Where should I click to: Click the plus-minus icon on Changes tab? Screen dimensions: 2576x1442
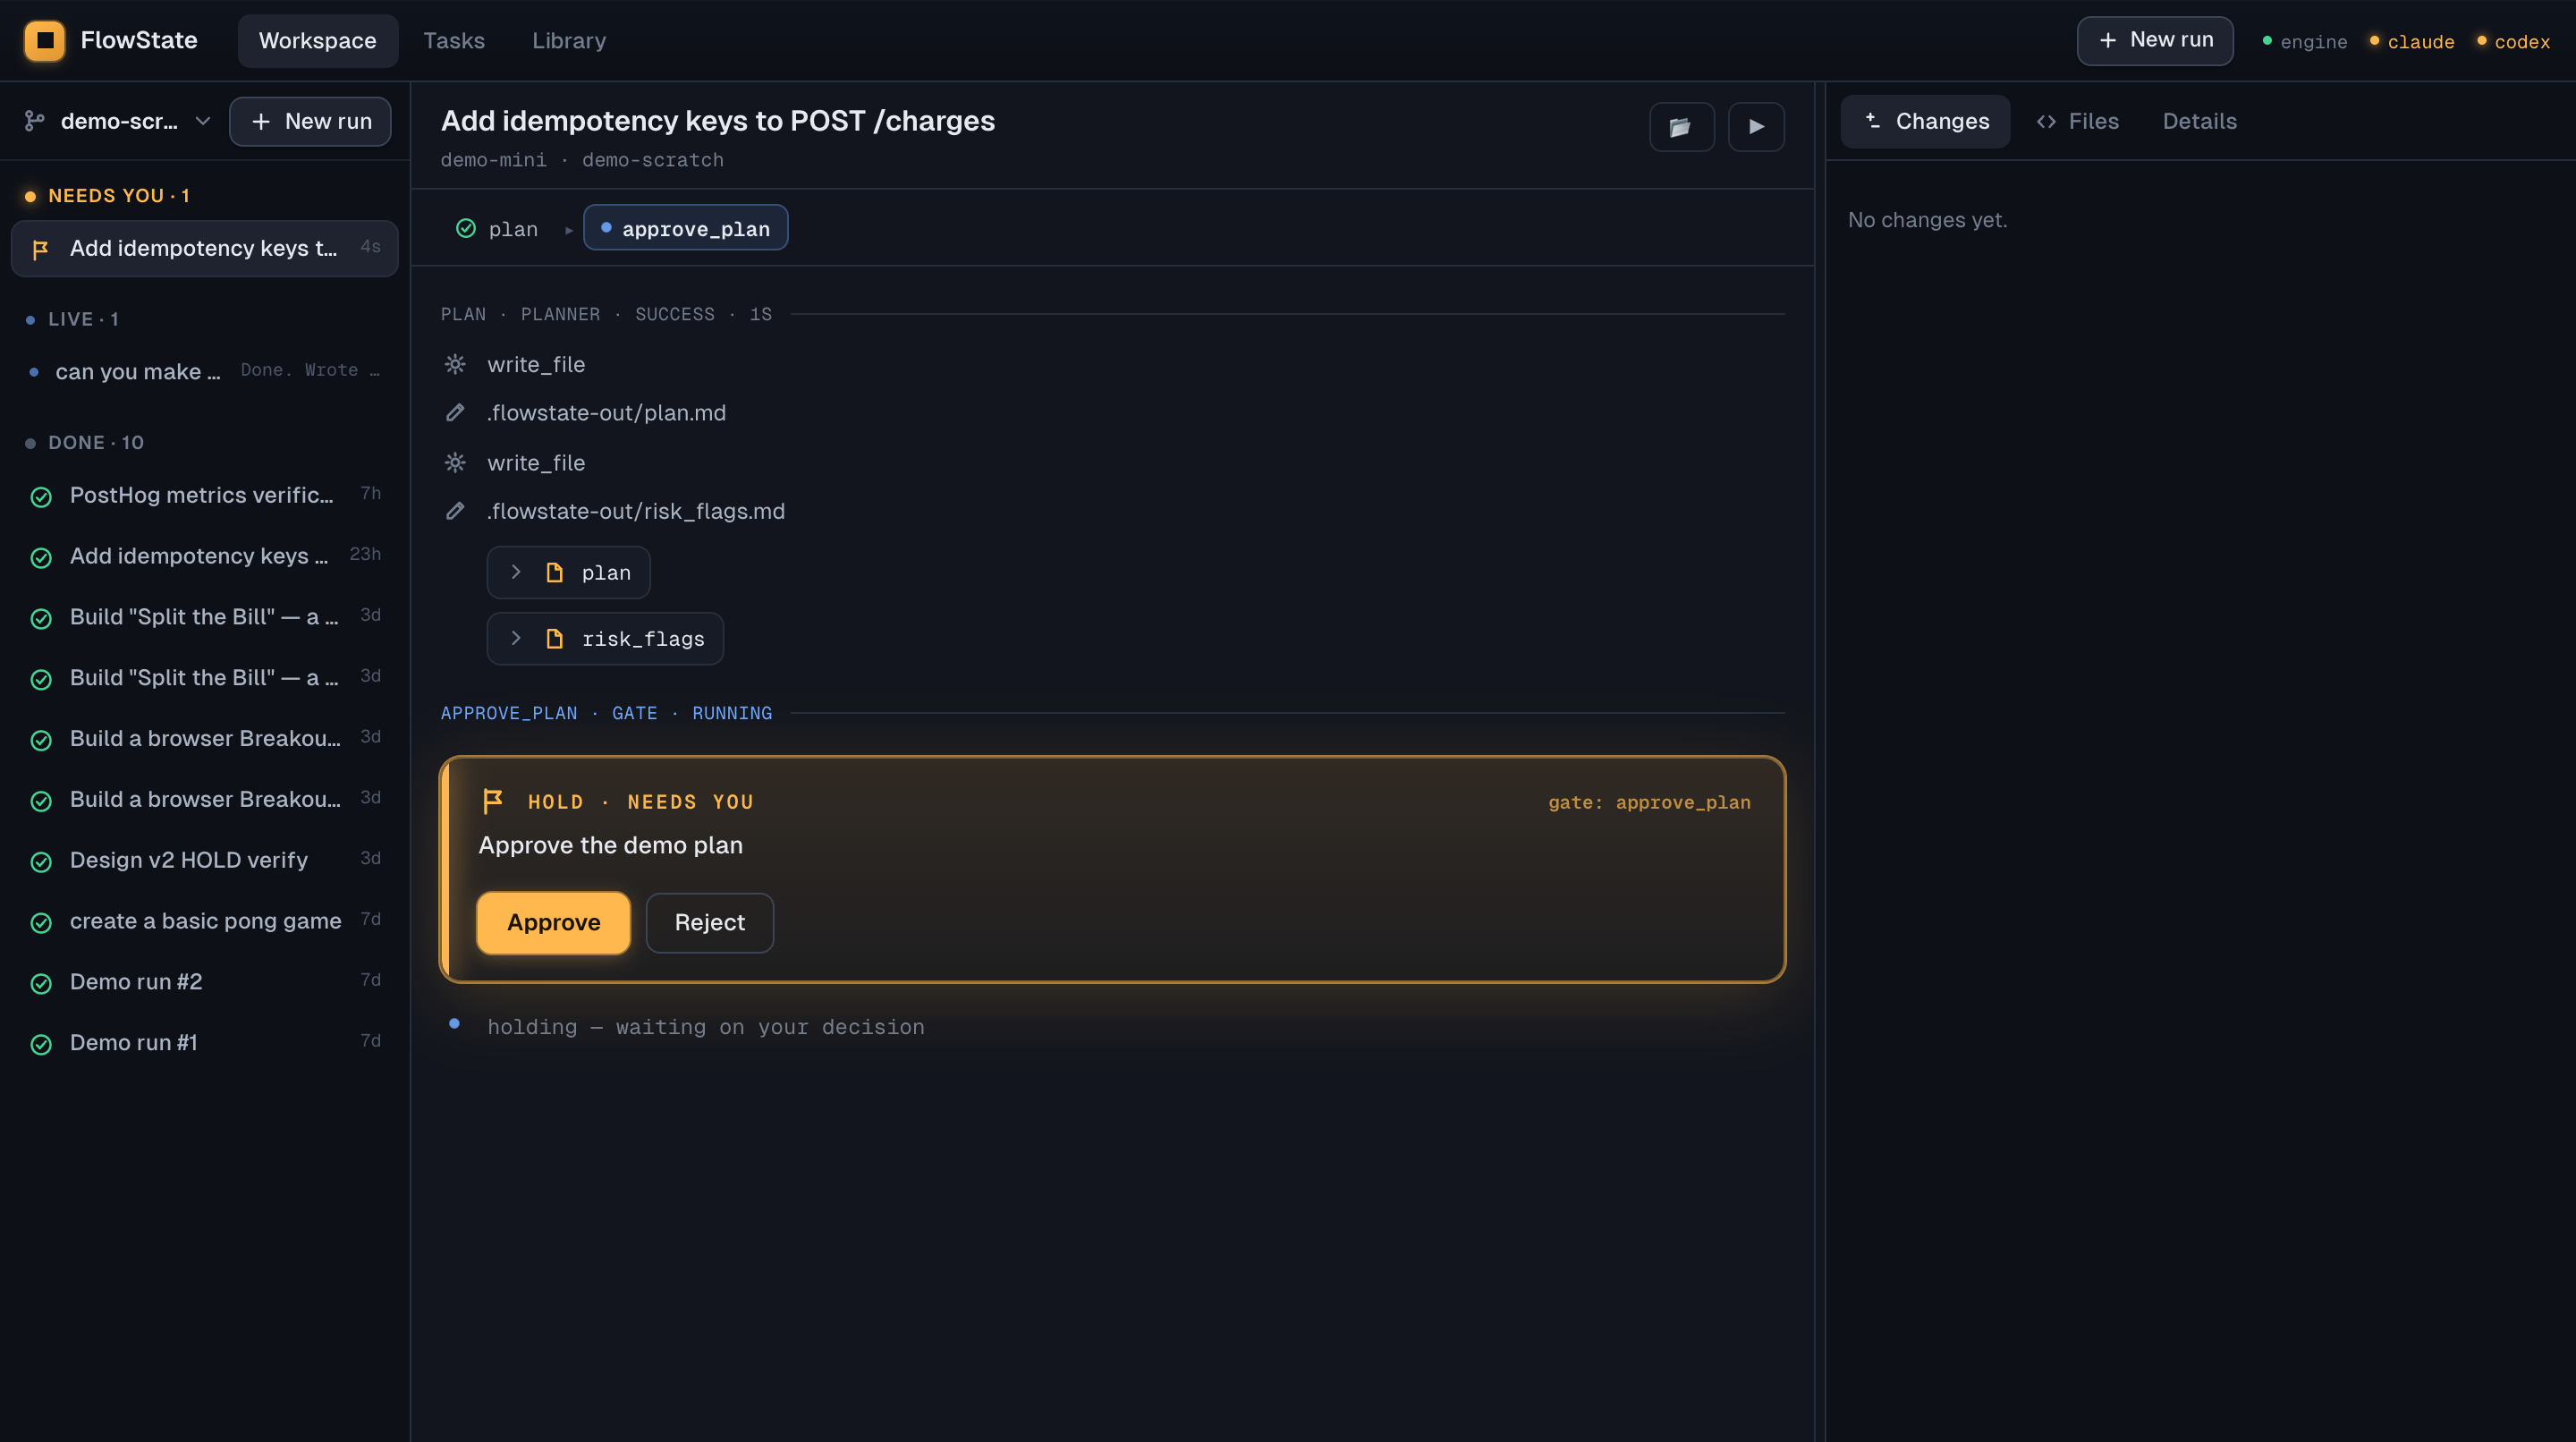(1872, 120)
